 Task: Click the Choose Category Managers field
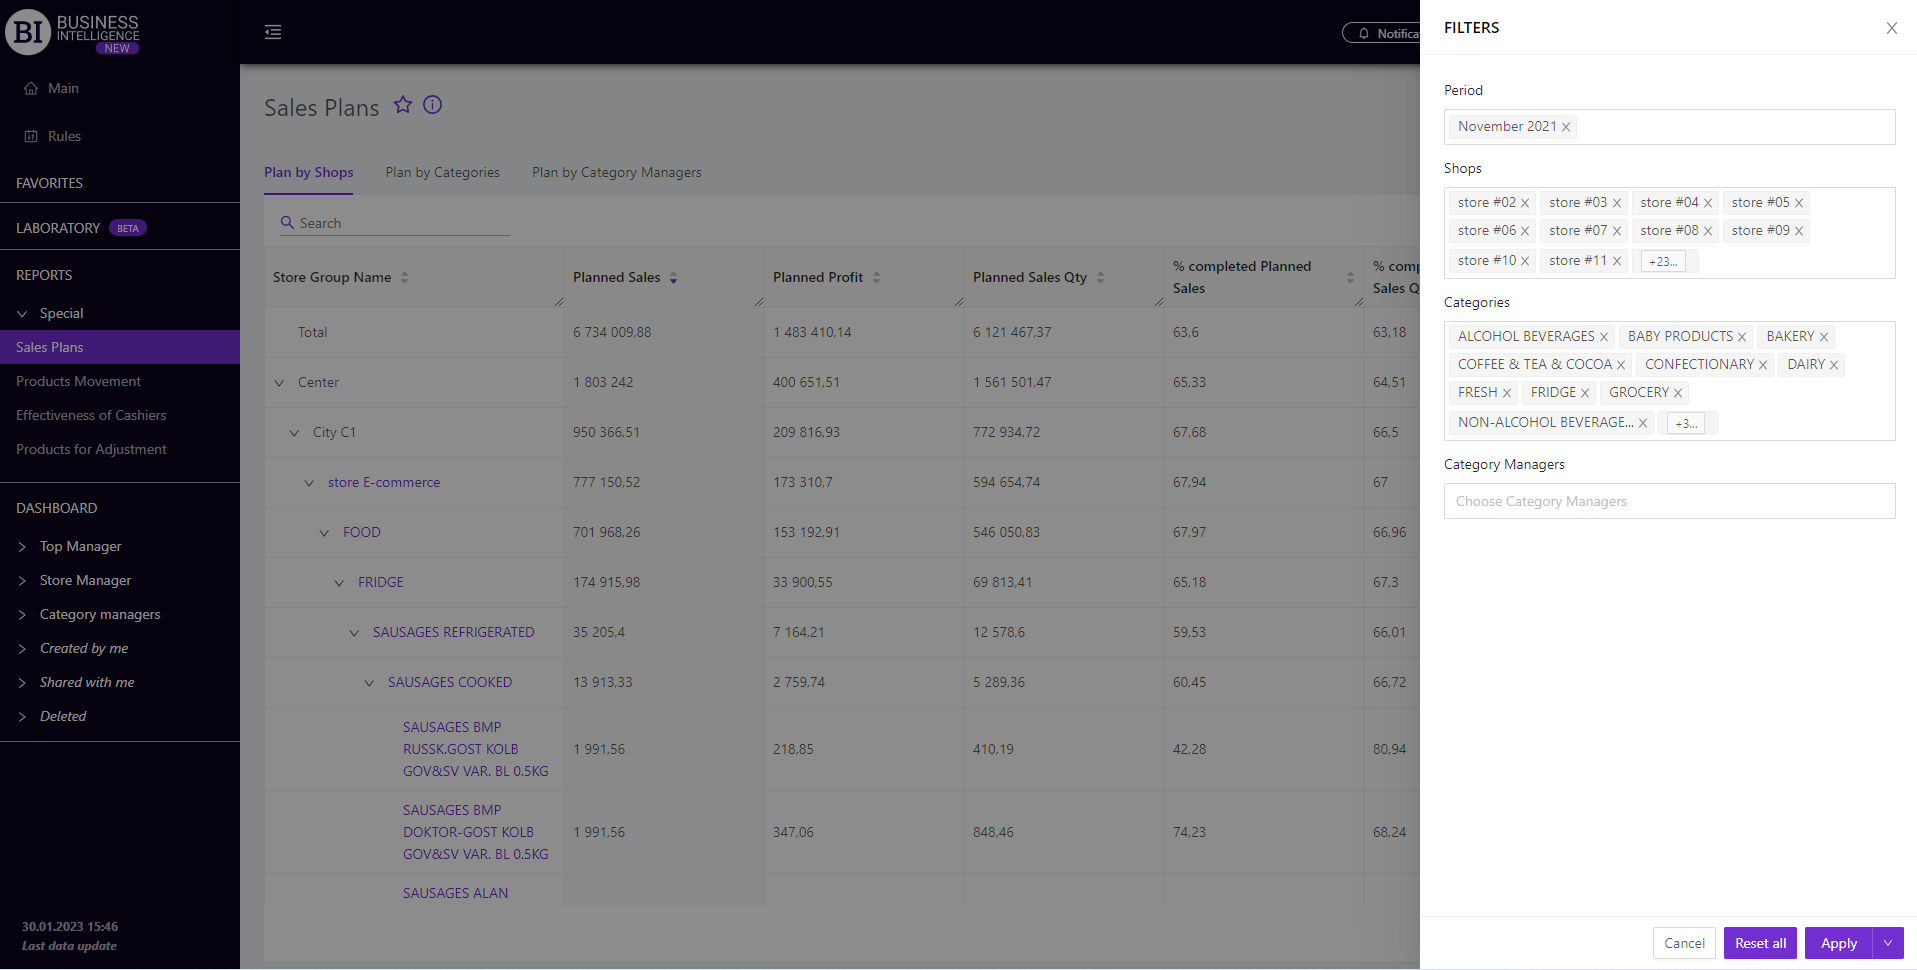[1668, 501]
